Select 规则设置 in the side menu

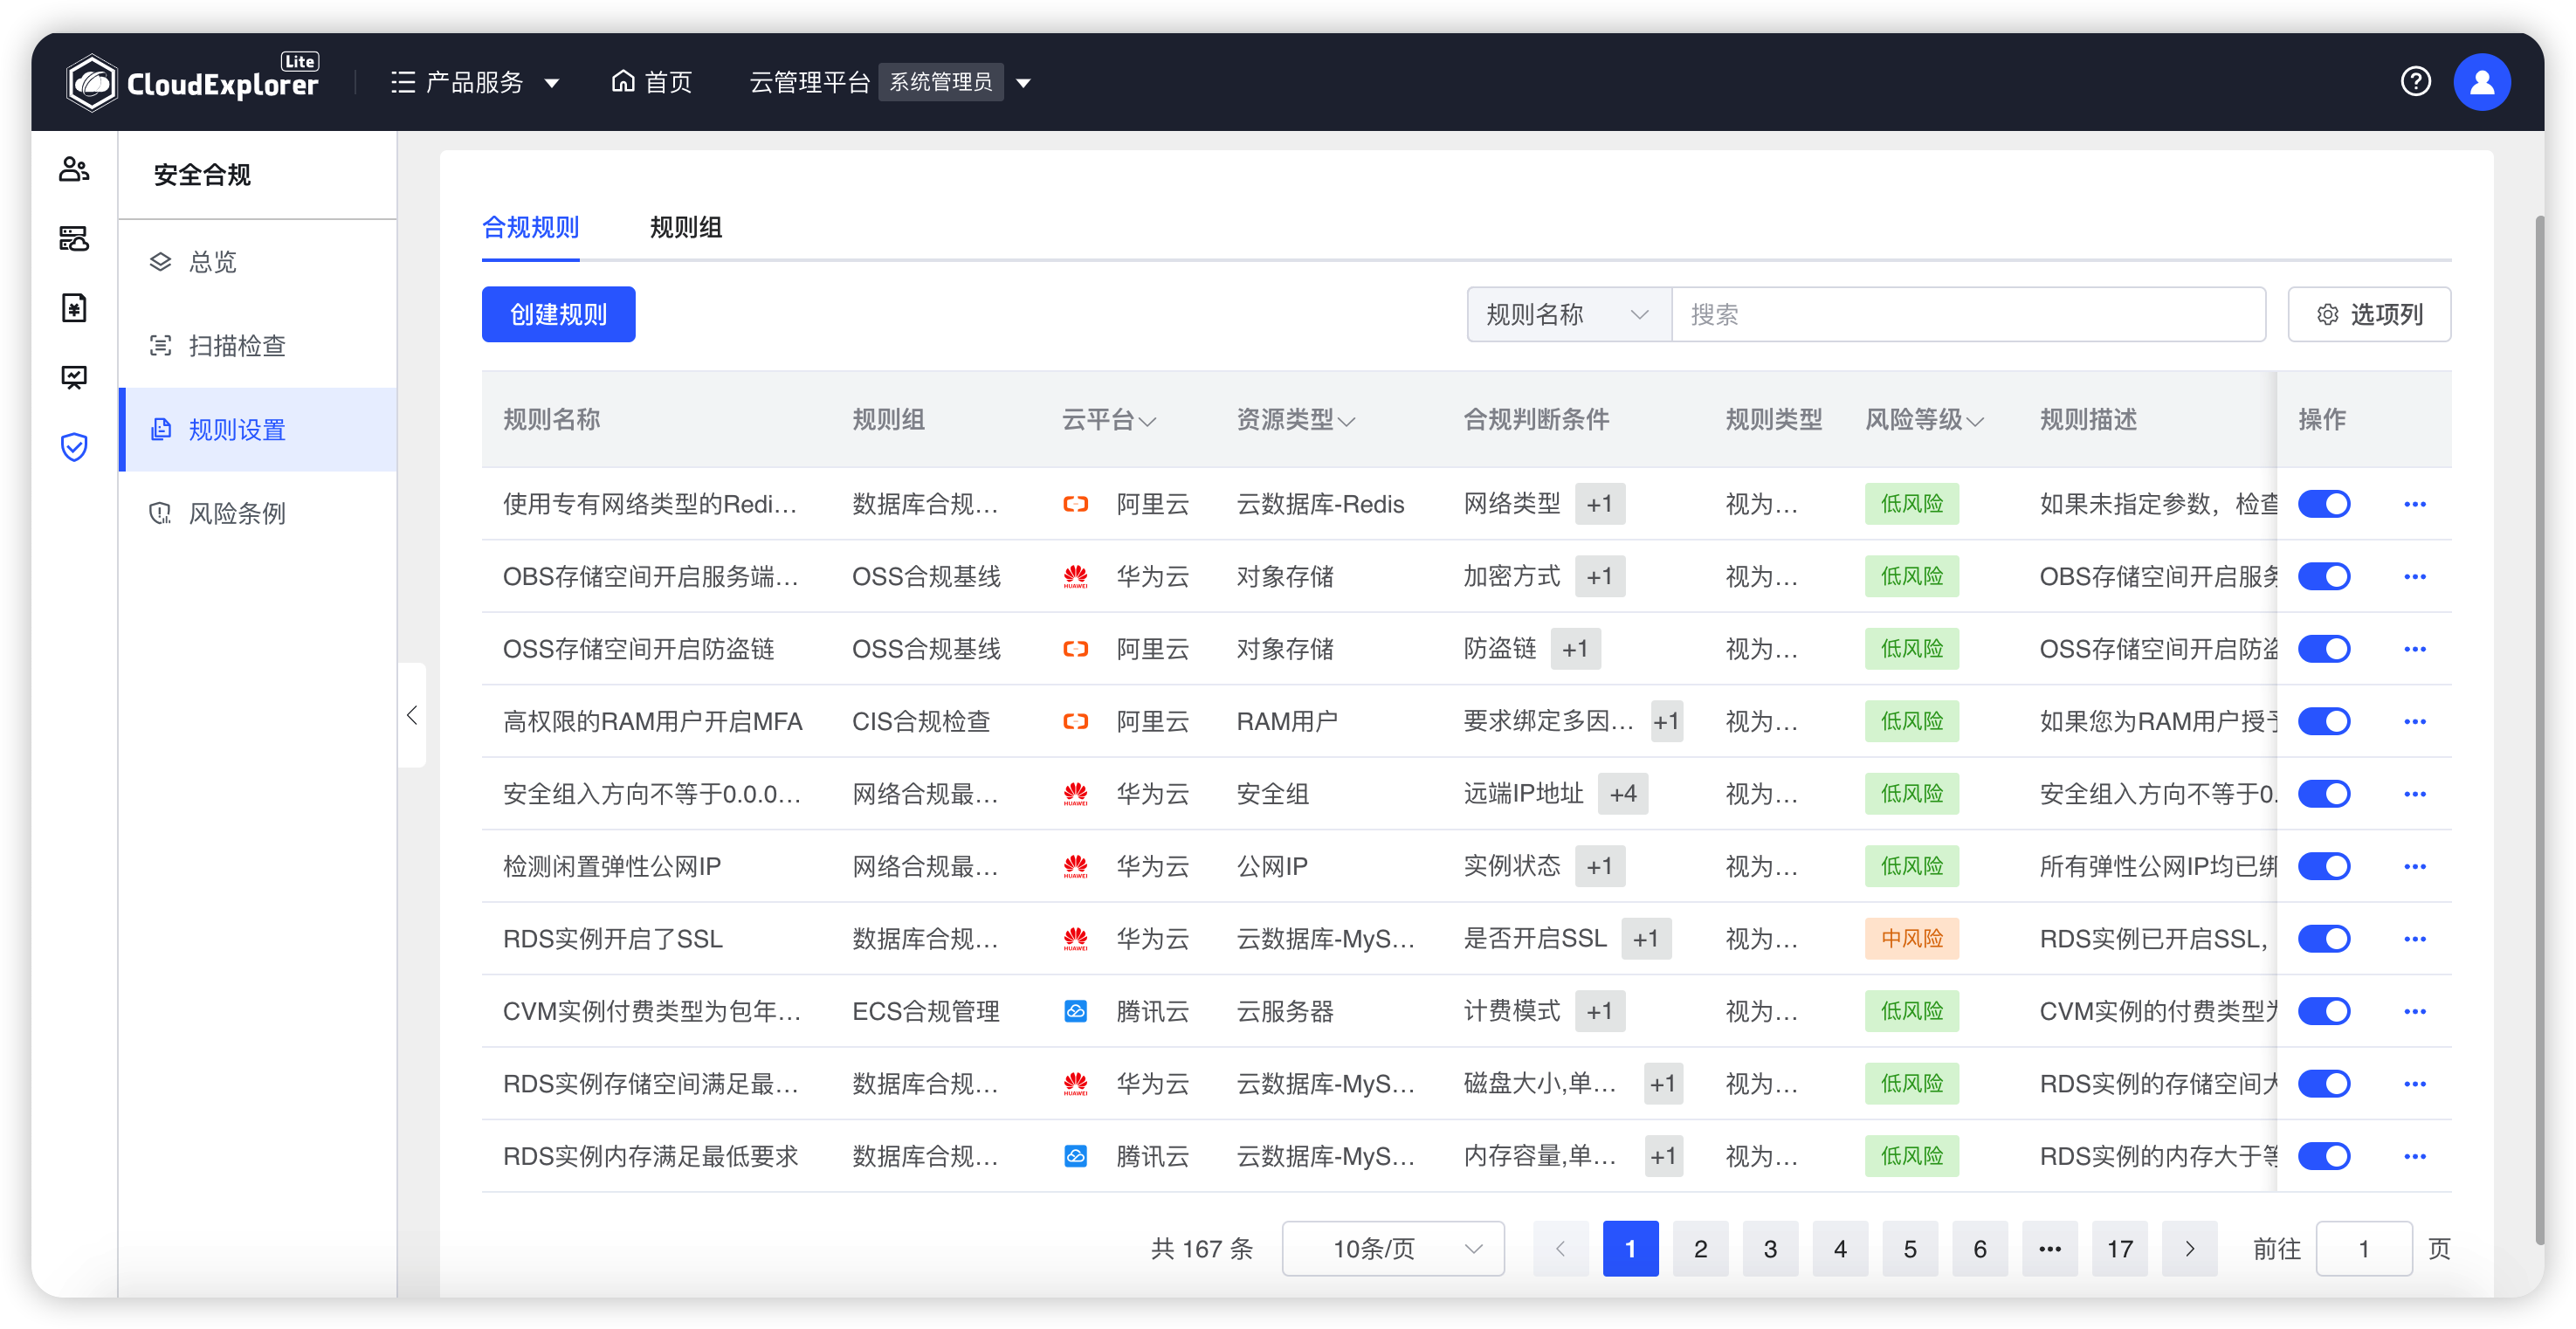[258, 430]
